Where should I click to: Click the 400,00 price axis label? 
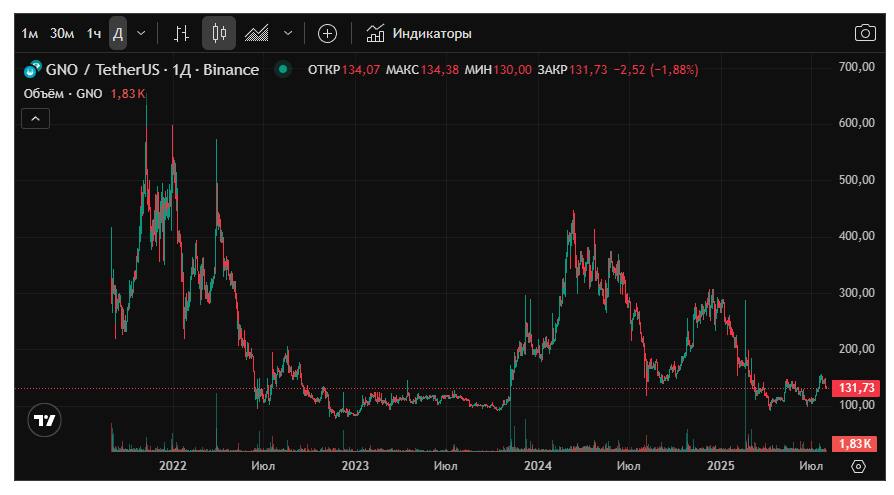pos(856,236)
